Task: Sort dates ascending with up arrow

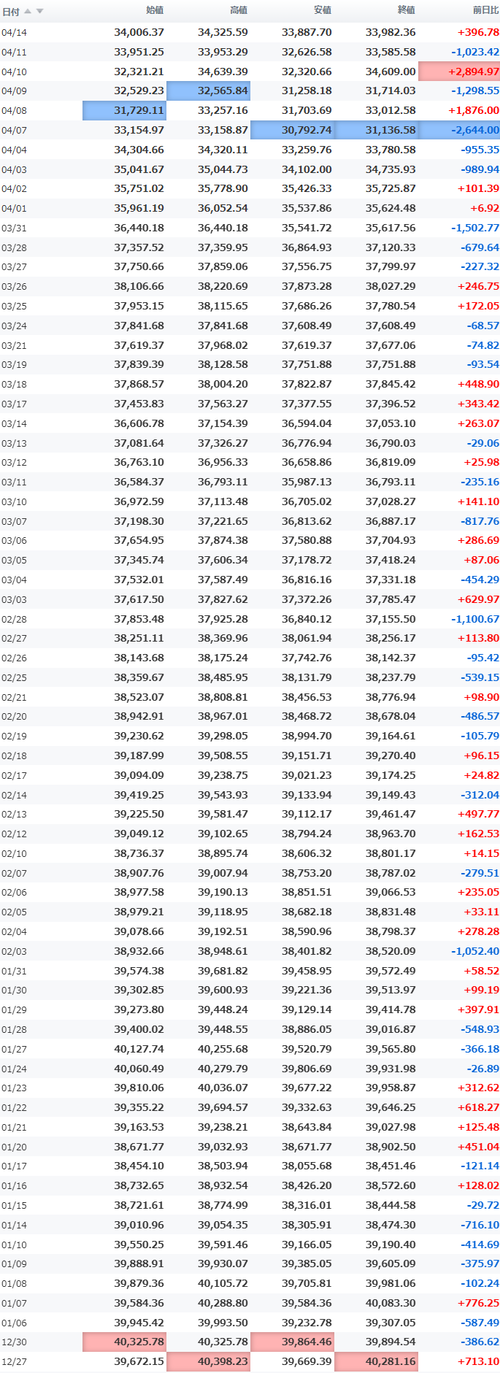Action: [28, 11]
